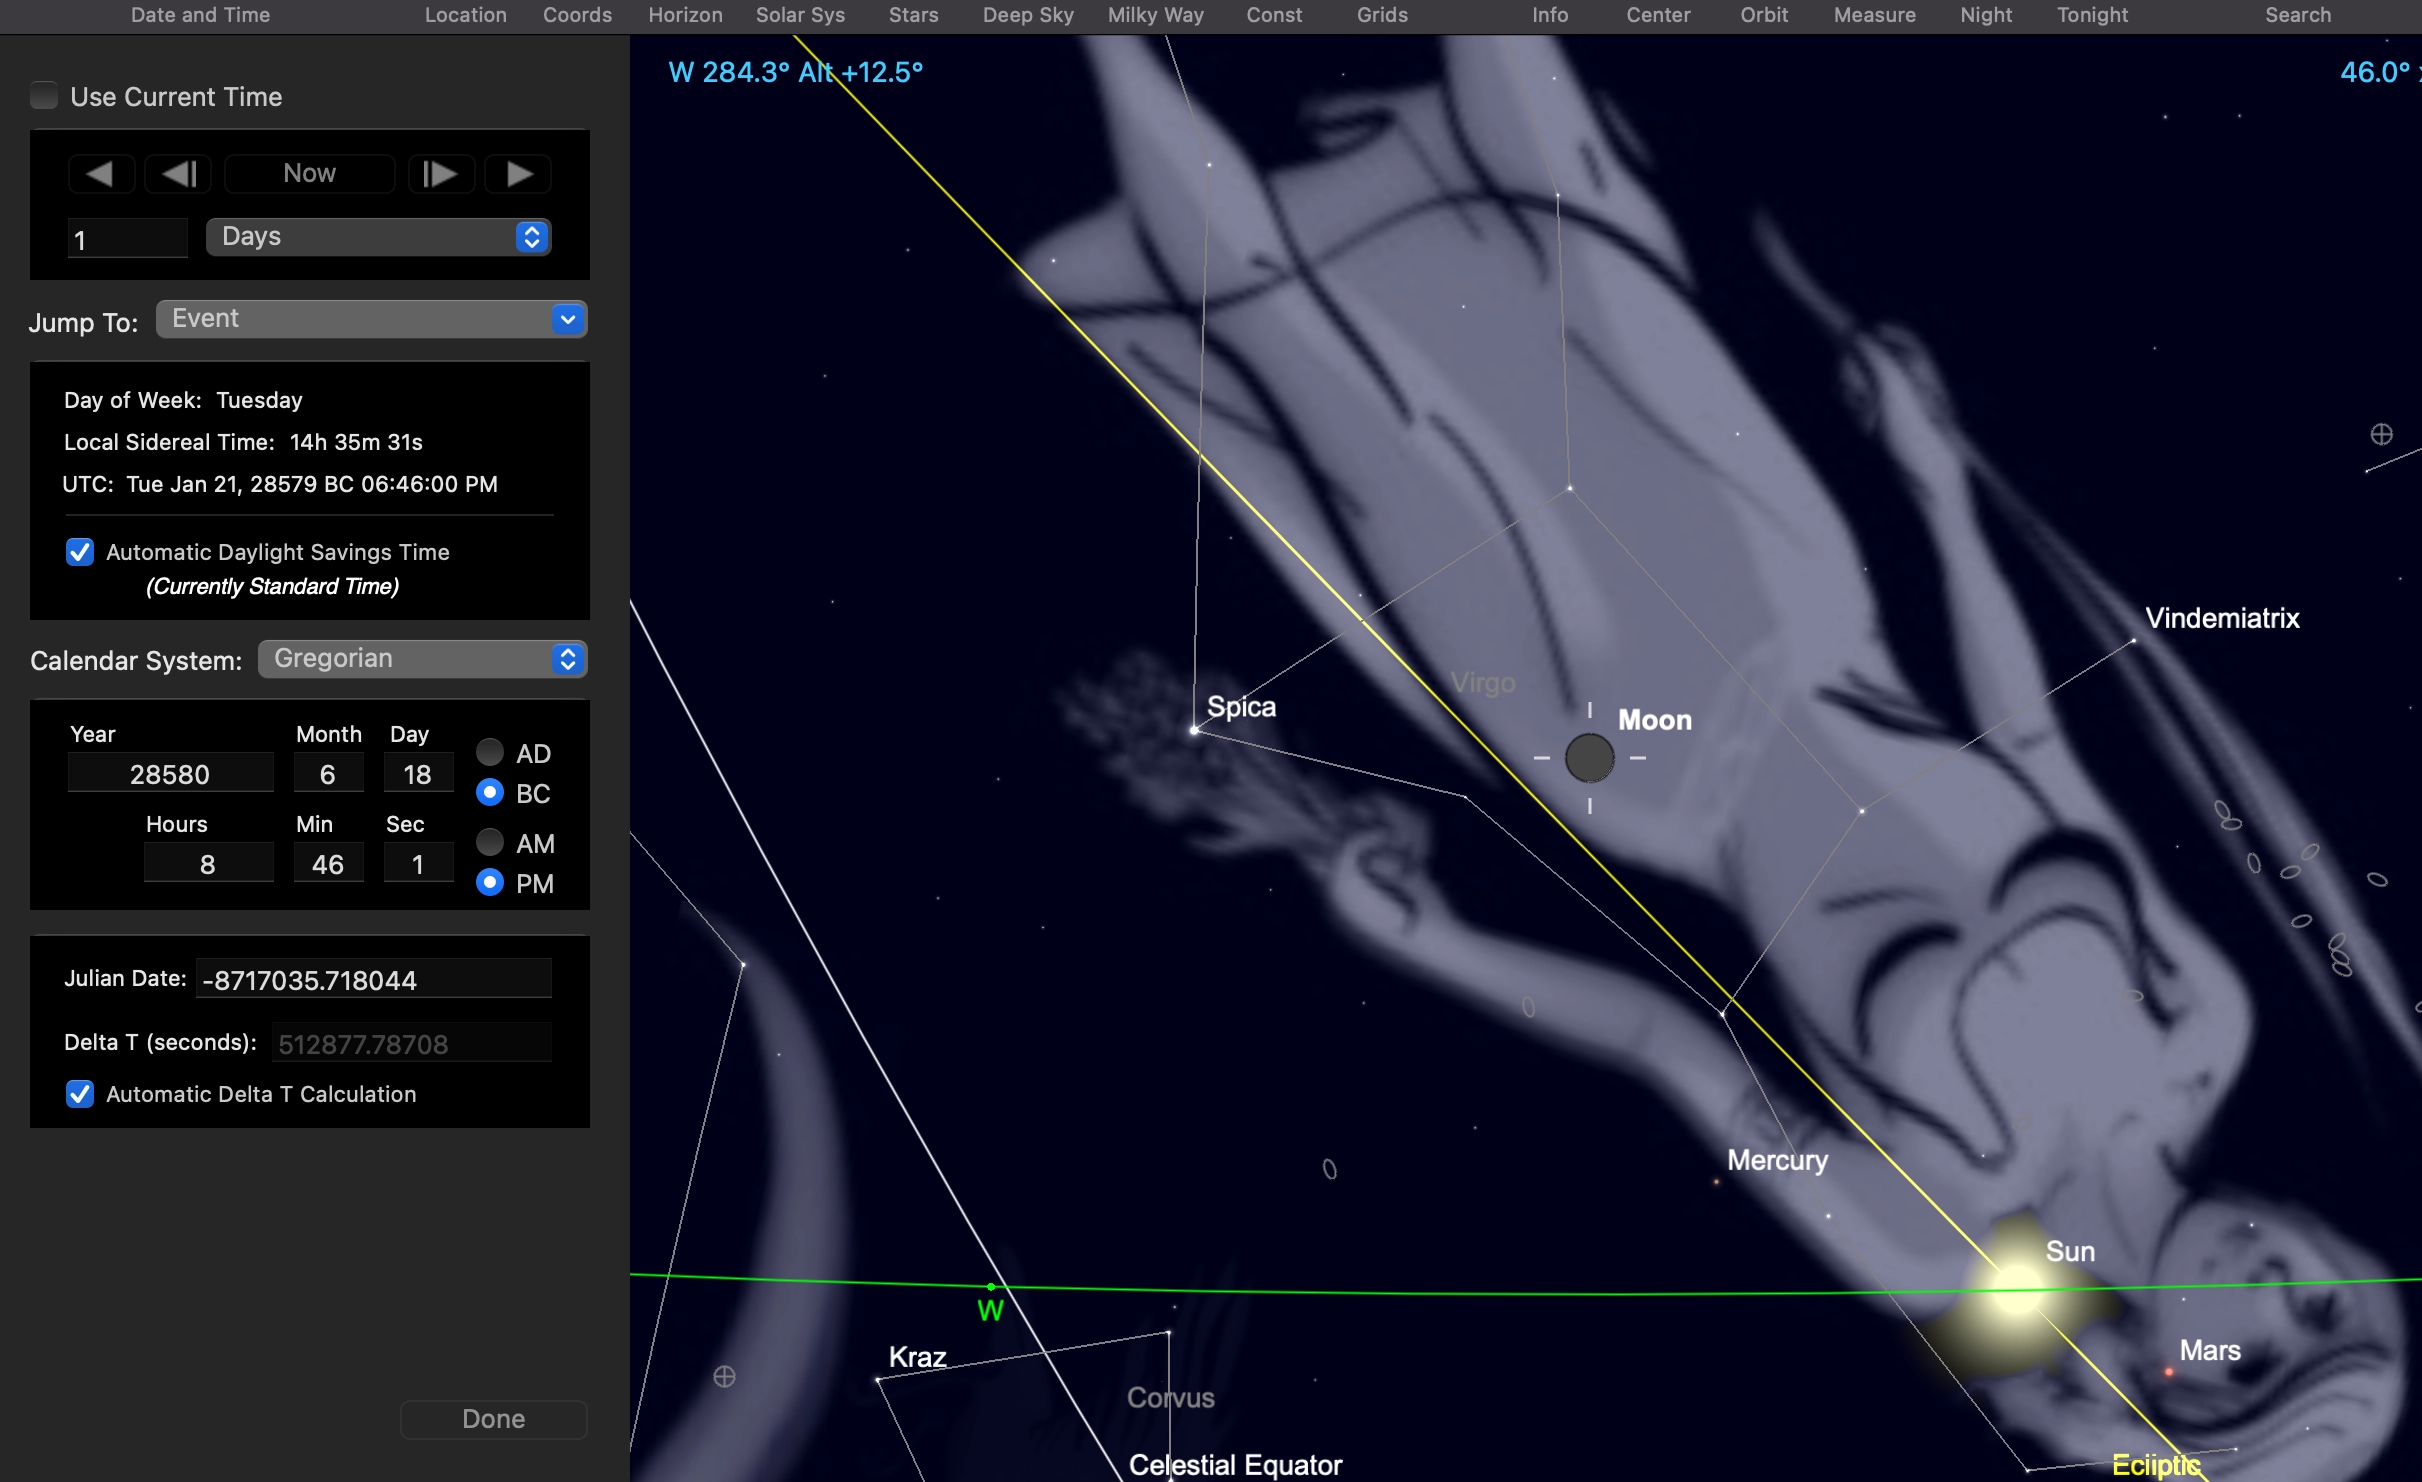Click the Day input field
The height and width of the screenshot is (1482, 2422).
coord(418,774)
